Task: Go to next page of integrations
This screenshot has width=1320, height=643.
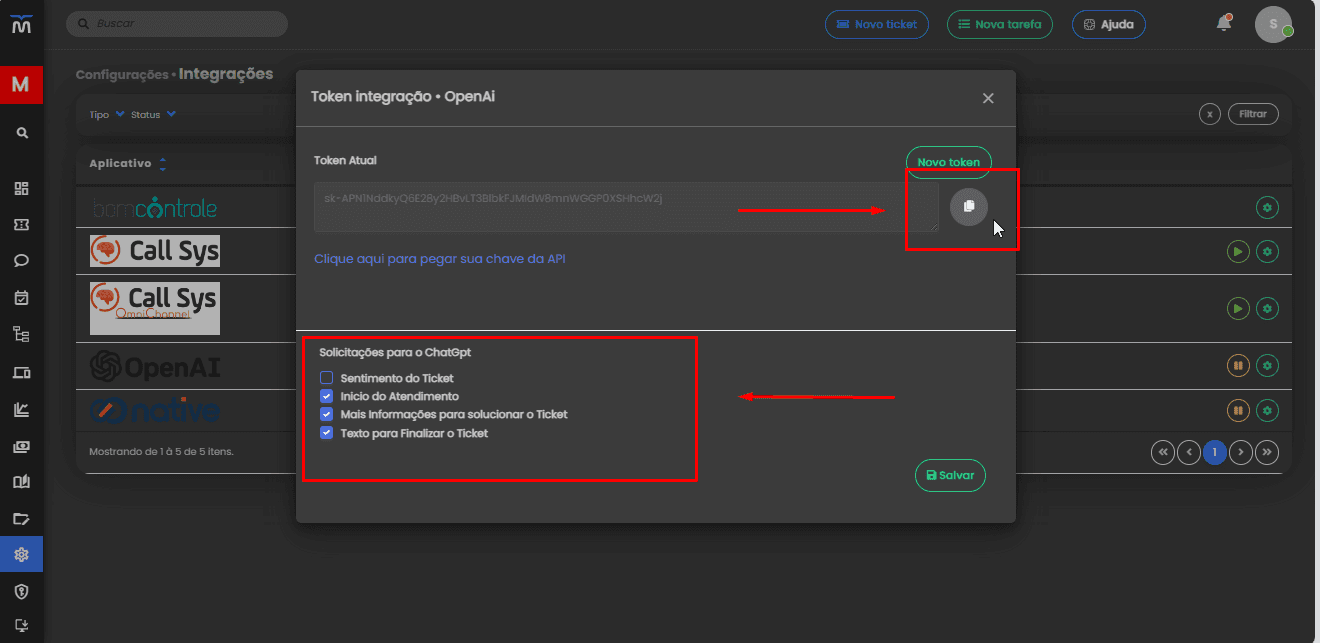Action: click(x=1241, y=452)
